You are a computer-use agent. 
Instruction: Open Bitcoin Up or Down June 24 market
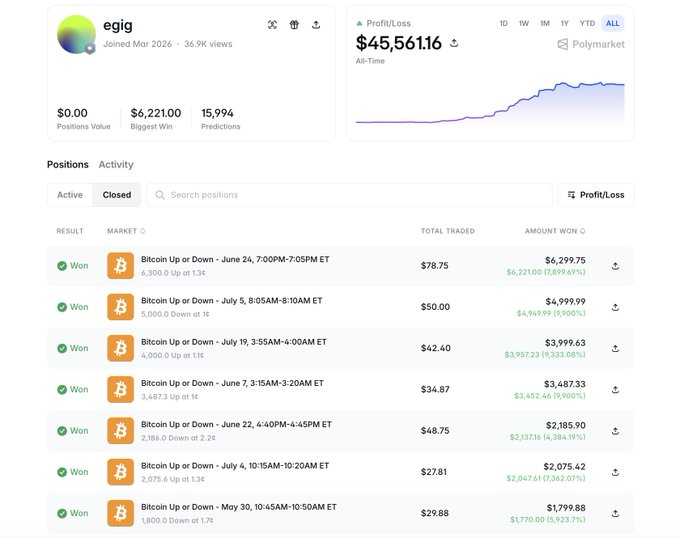point(235,259)
